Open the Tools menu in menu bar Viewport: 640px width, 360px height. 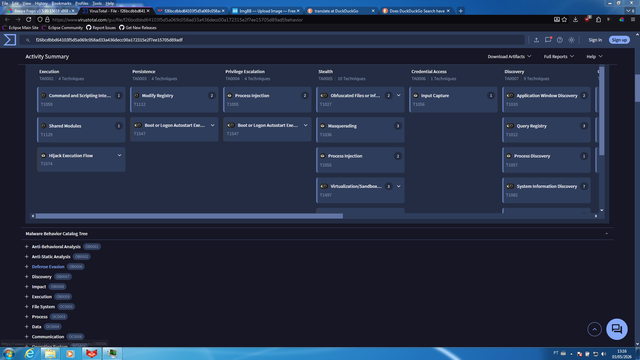pos(97,3)
